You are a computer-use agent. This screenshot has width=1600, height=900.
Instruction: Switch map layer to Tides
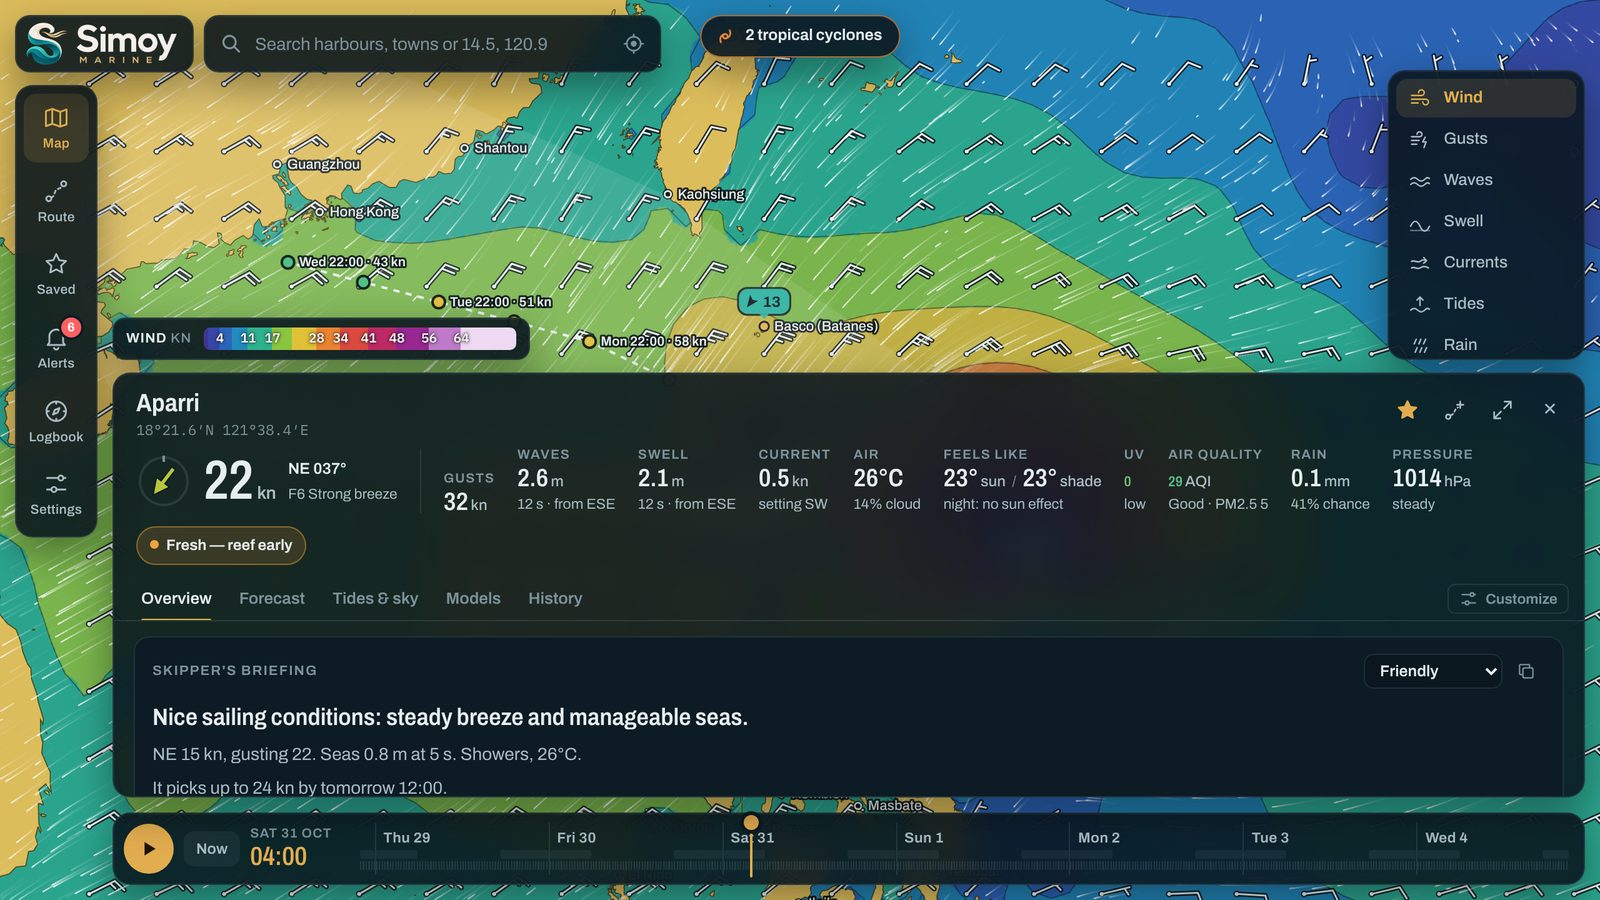pyautogui.click(x=1485, y=303)
